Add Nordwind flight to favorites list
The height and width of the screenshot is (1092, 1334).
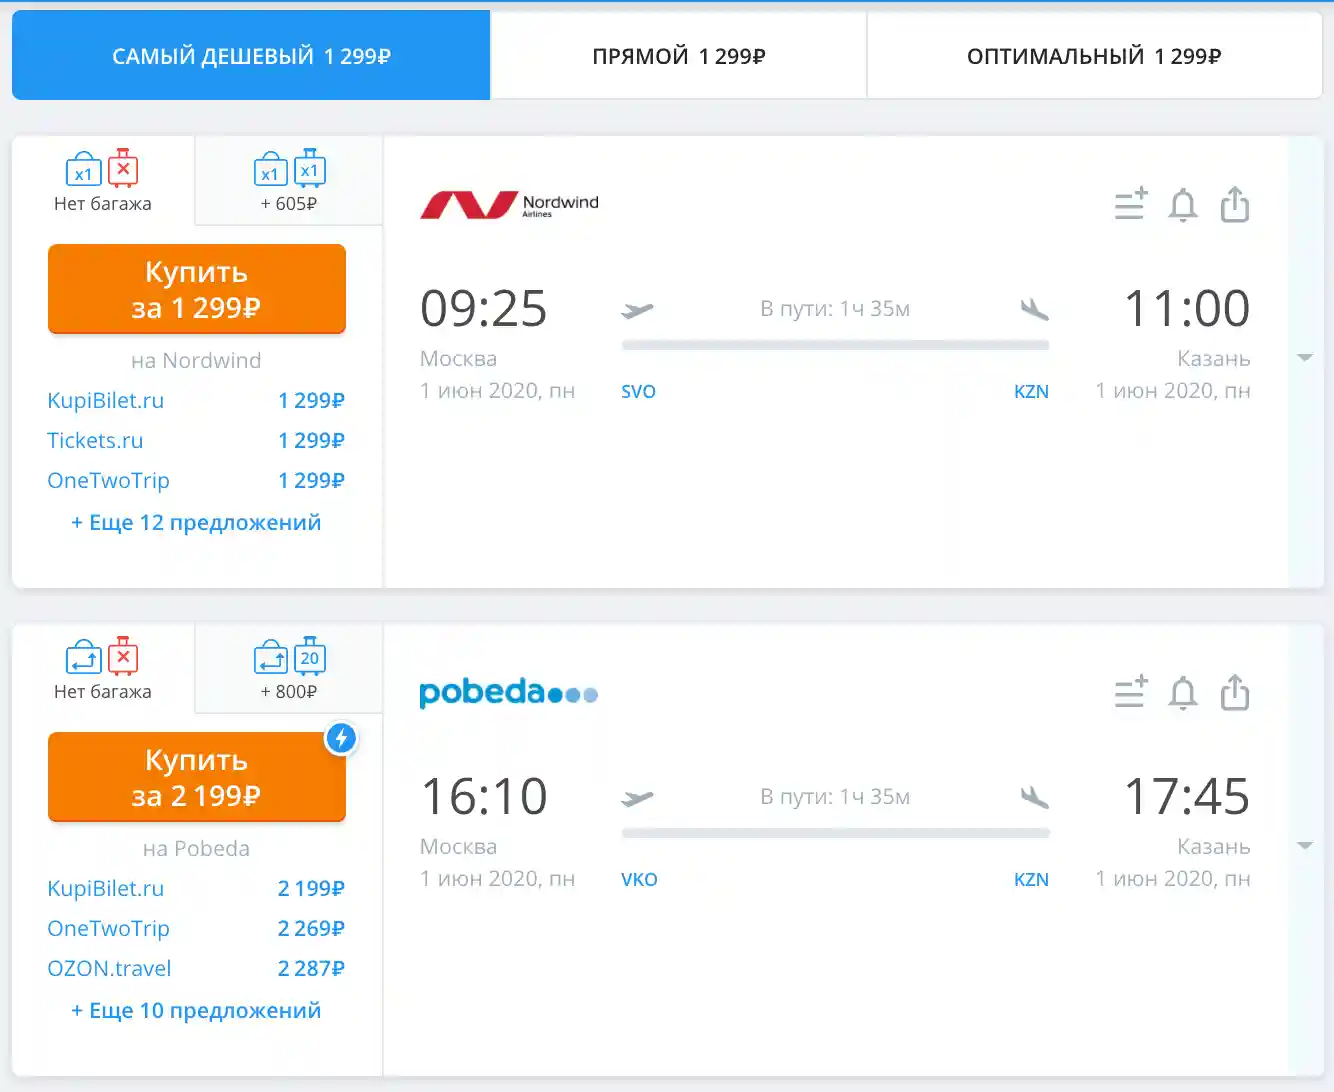pos(1131,205)
